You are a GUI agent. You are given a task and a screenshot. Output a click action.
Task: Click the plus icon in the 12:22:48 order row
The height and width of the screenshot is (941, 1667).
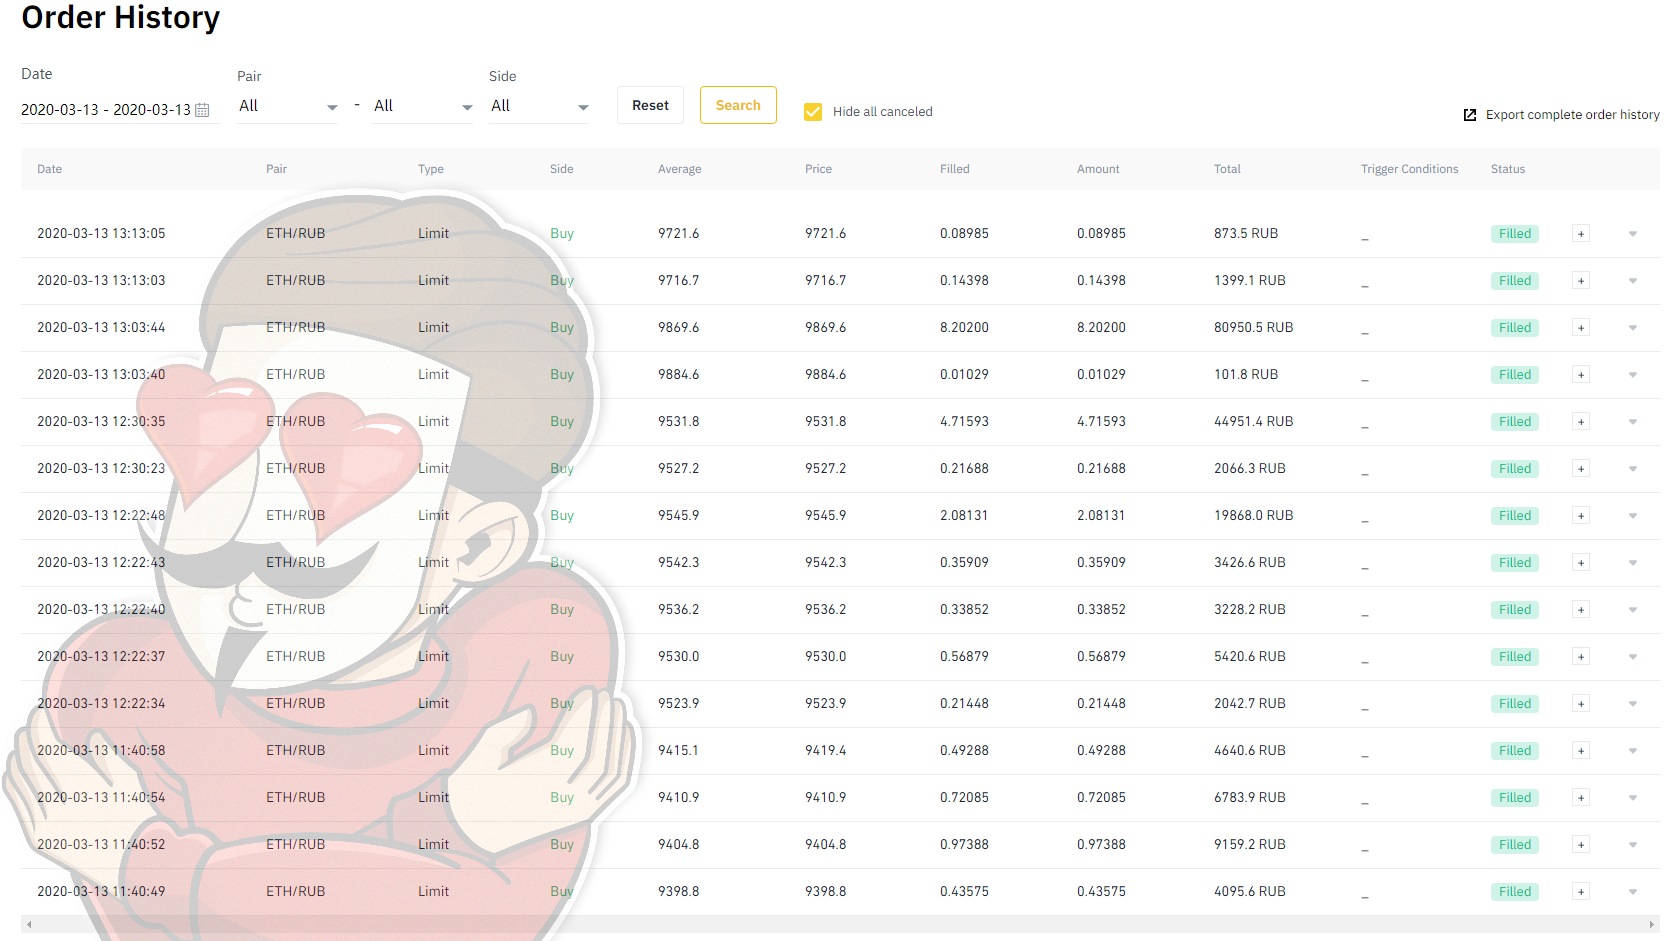pos(1581,516)
